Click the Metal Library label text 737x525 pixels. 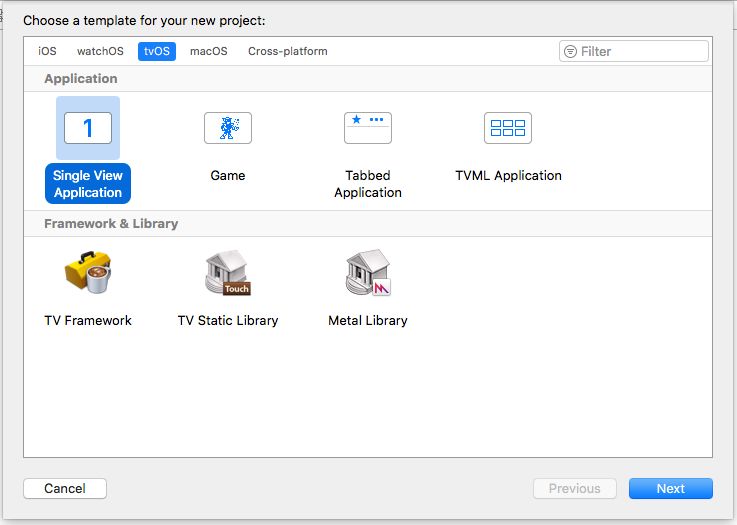tap(368, 321)
